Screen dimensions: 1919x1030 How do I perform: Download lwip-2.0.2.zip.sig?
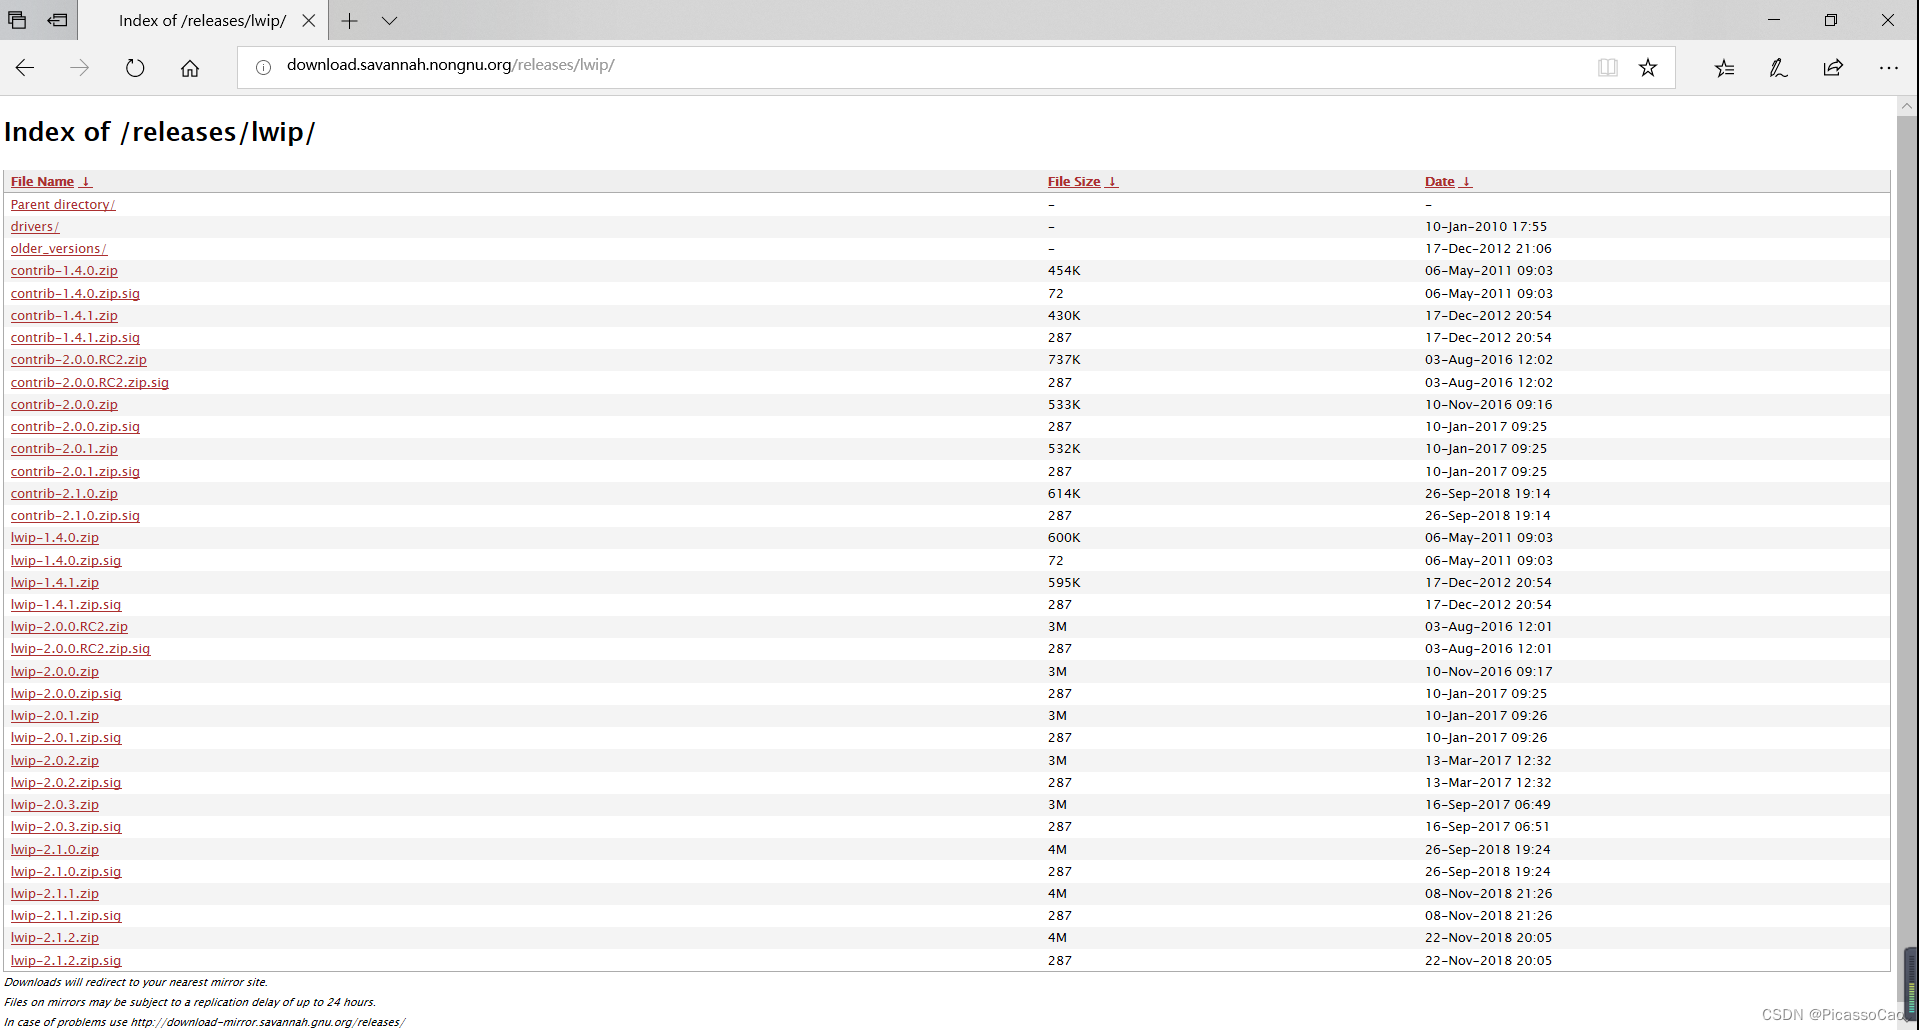point(66,782)
